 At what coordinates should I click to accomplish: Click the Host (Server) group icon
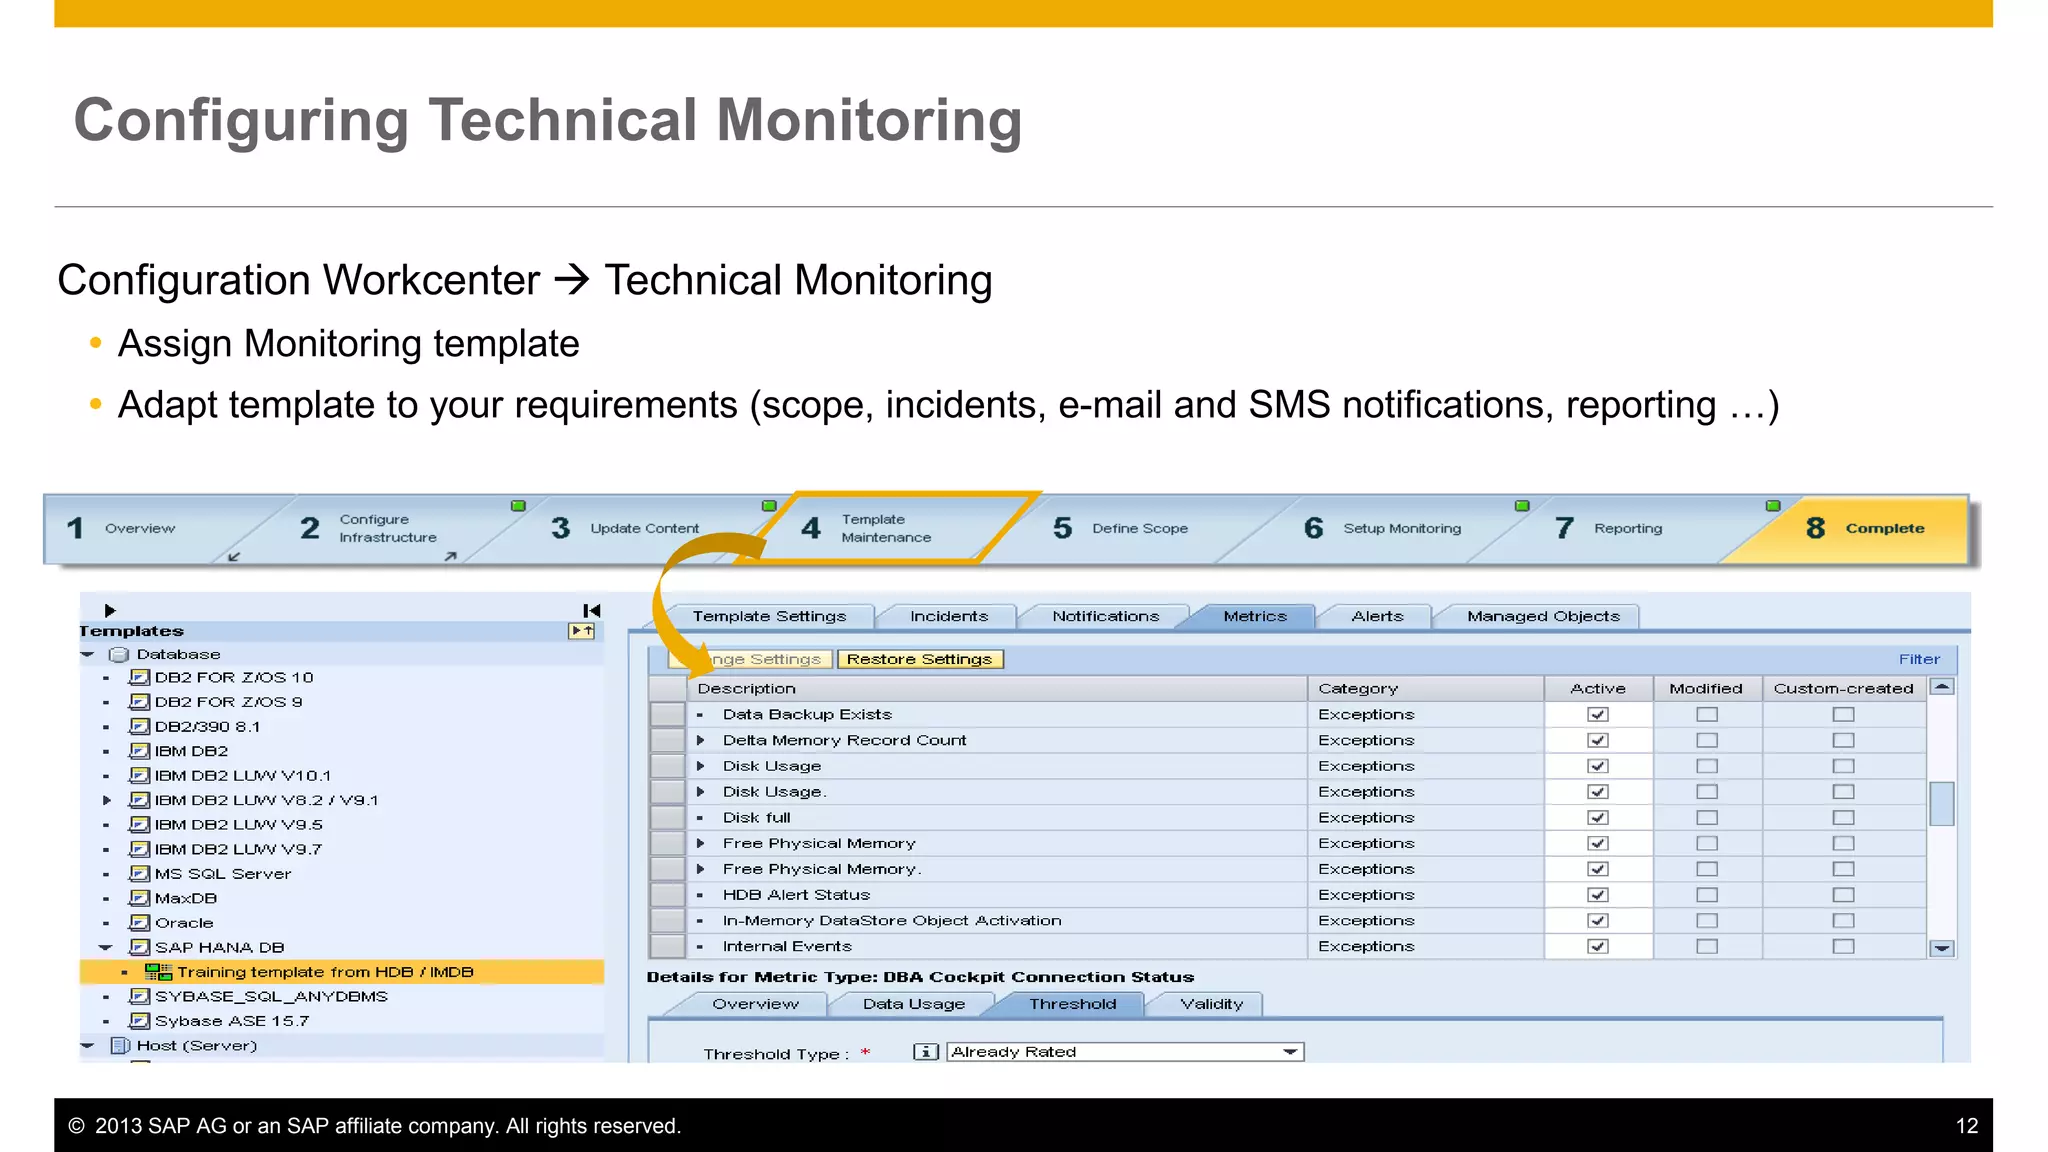click(119, 1045)
